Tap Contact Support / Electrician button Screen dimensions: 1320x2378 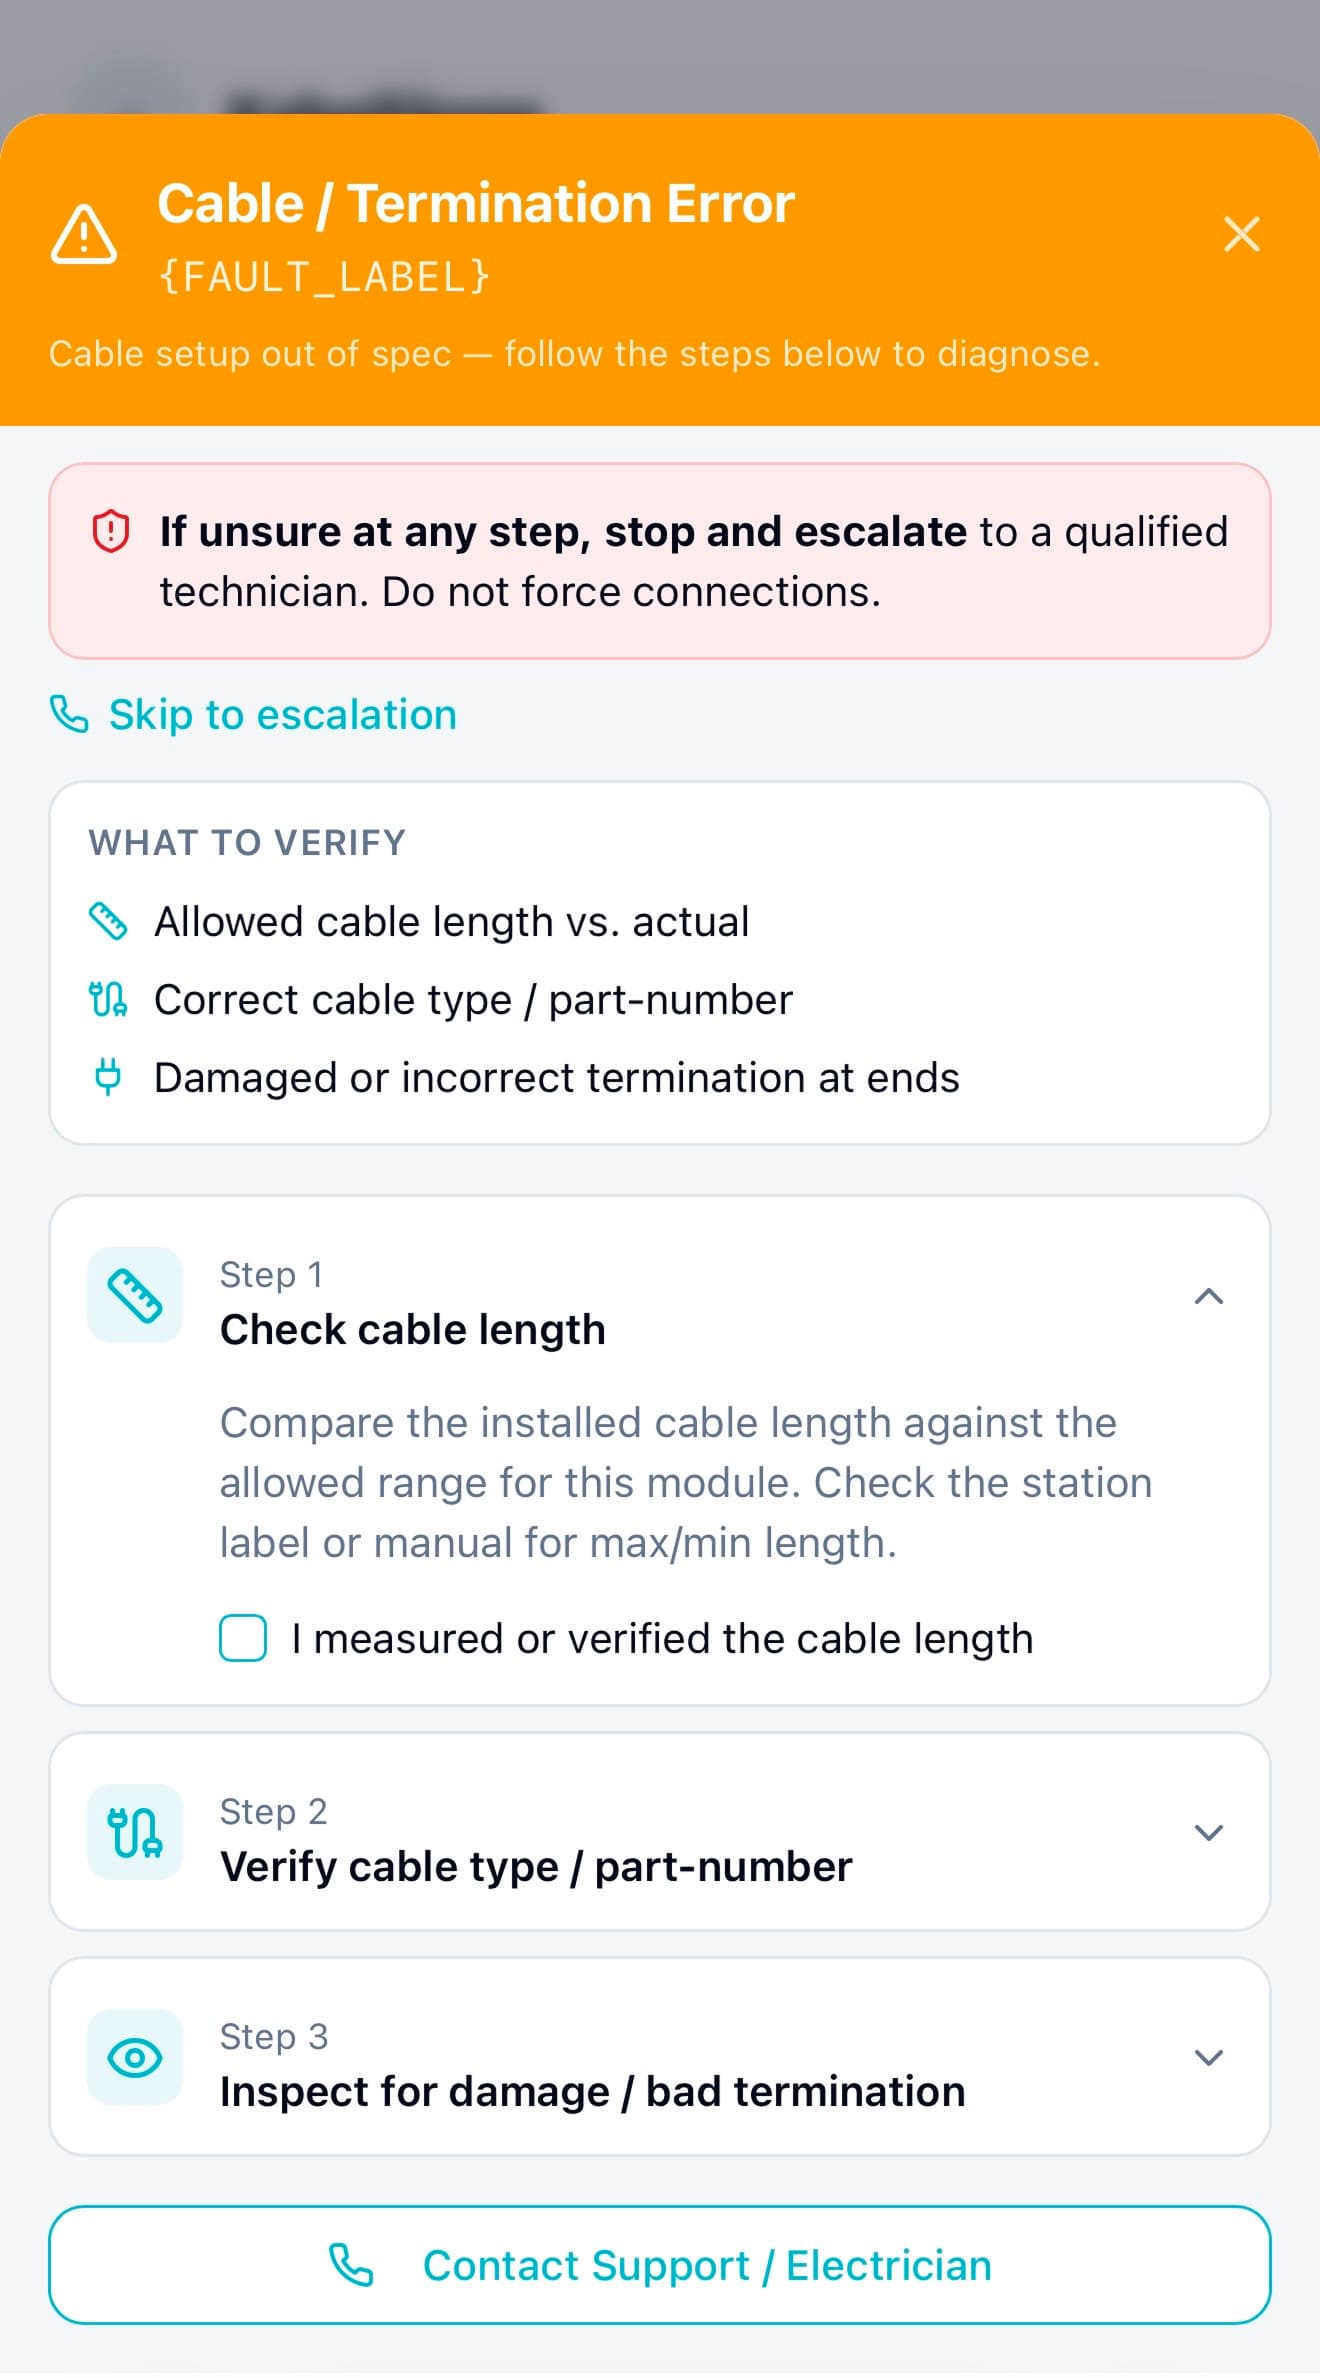(x=660, y=2265)
